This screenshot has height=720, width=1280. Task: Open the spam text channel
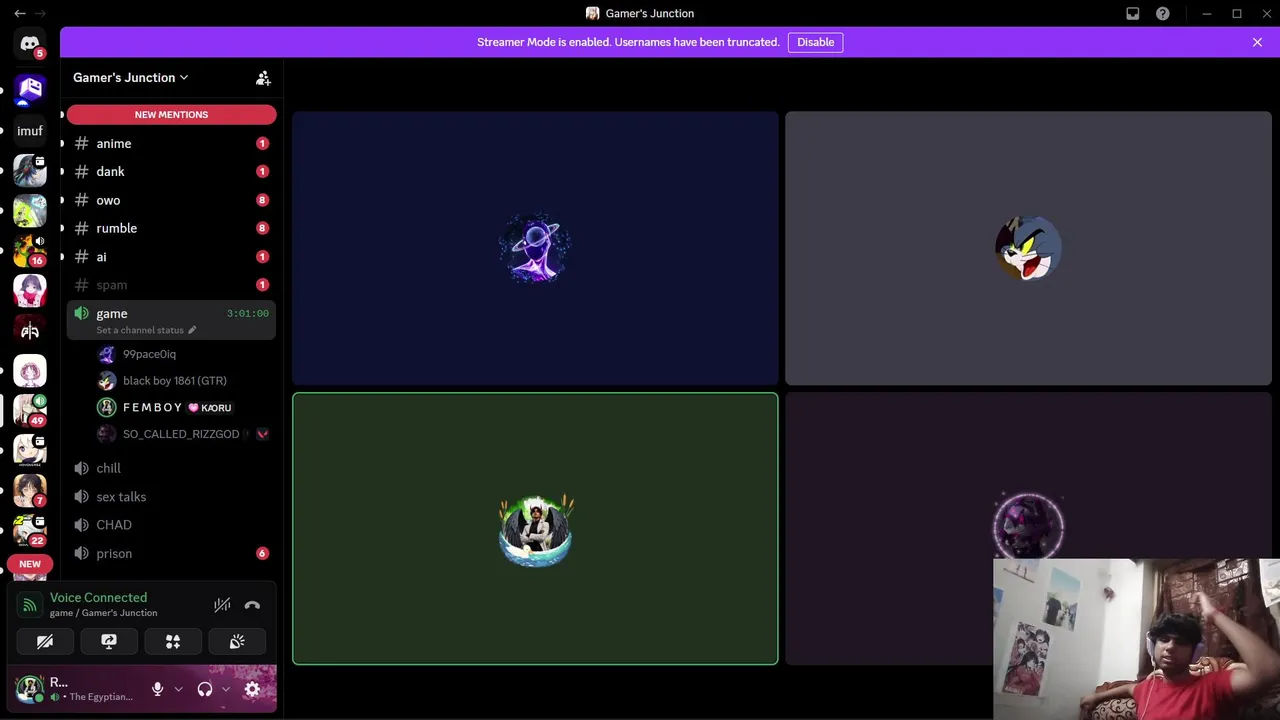tap(171, 285)
